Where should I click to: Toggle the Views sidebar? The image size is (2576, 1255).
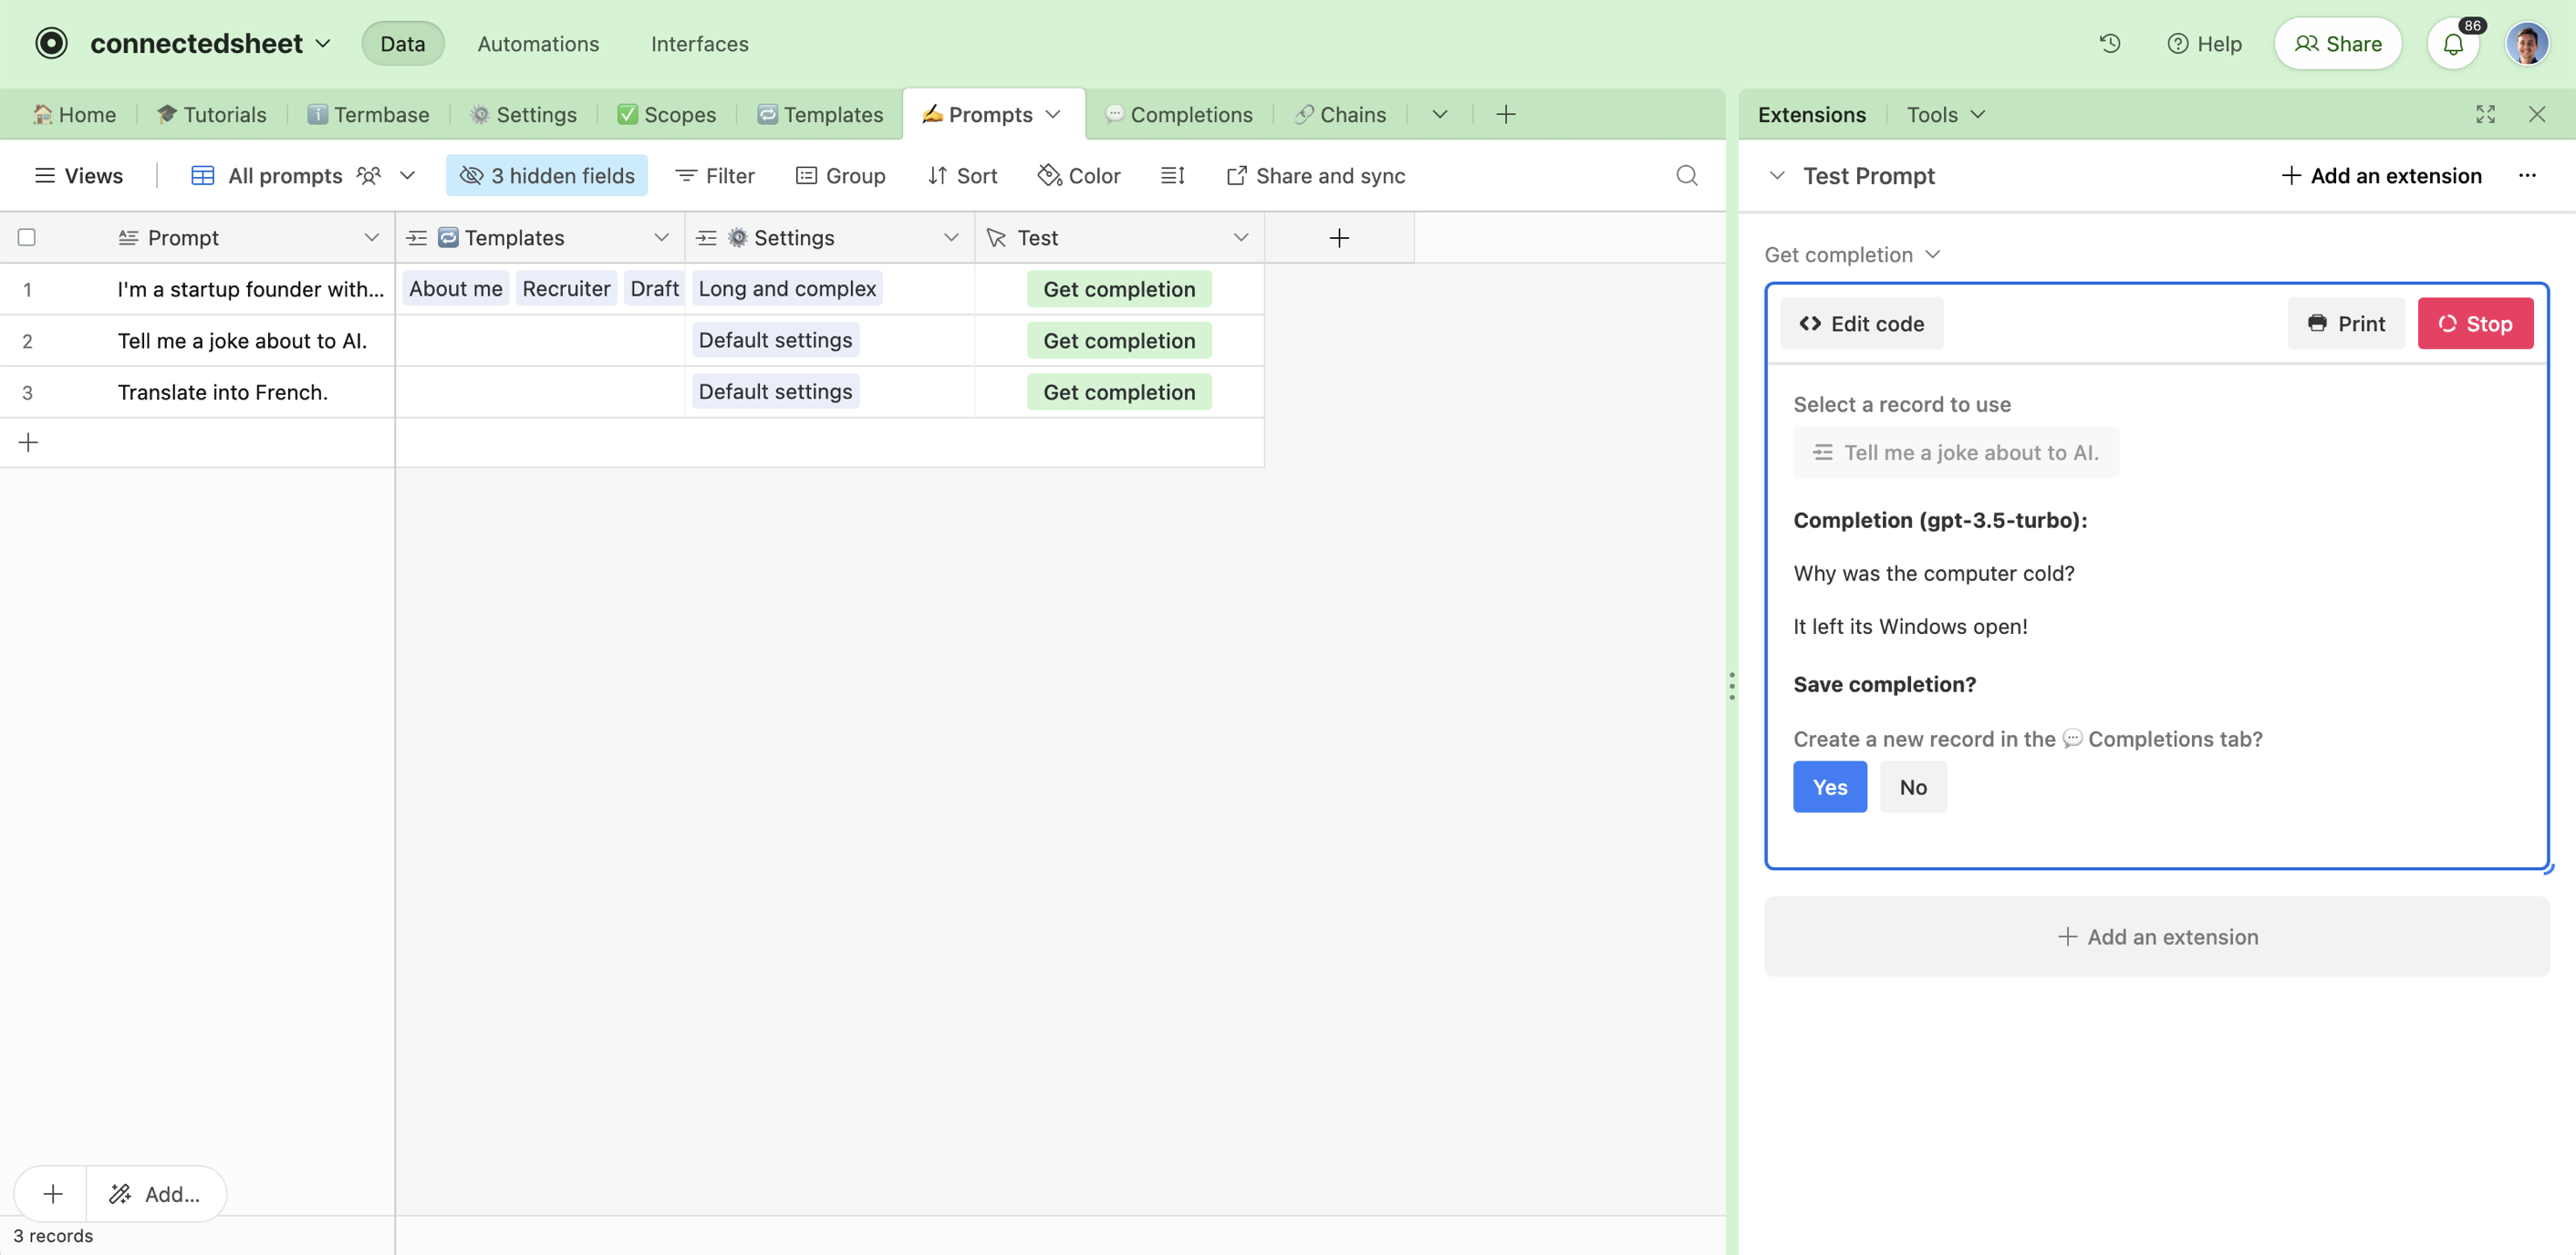tap(78, 176)
